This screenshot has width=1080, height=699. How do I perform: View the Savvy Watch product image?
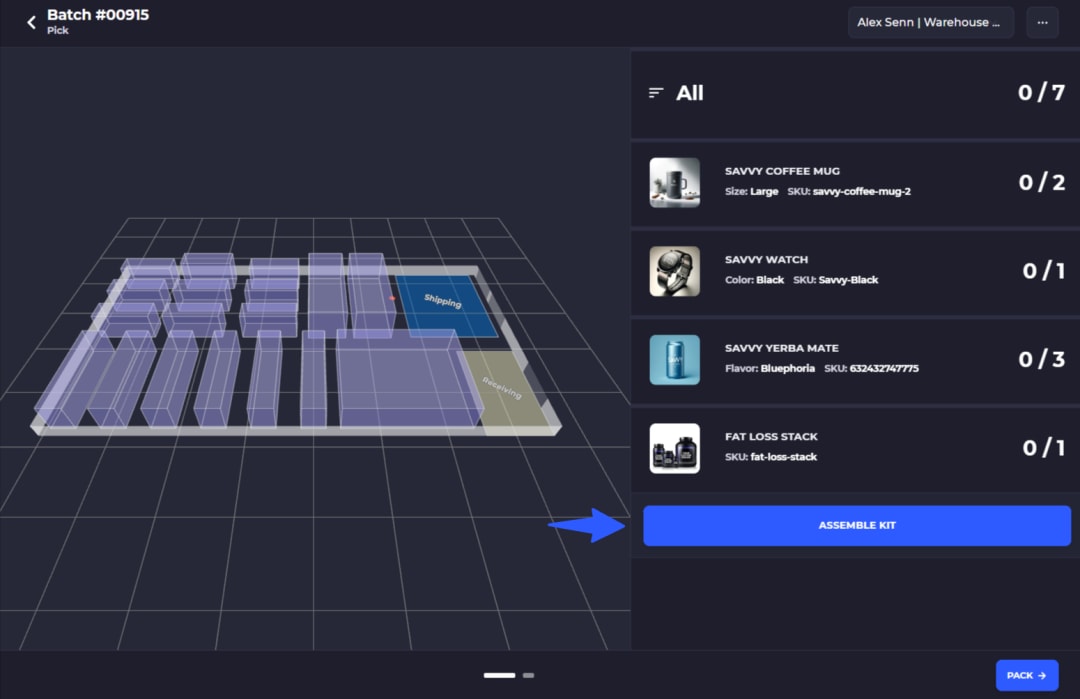(674, 271)
